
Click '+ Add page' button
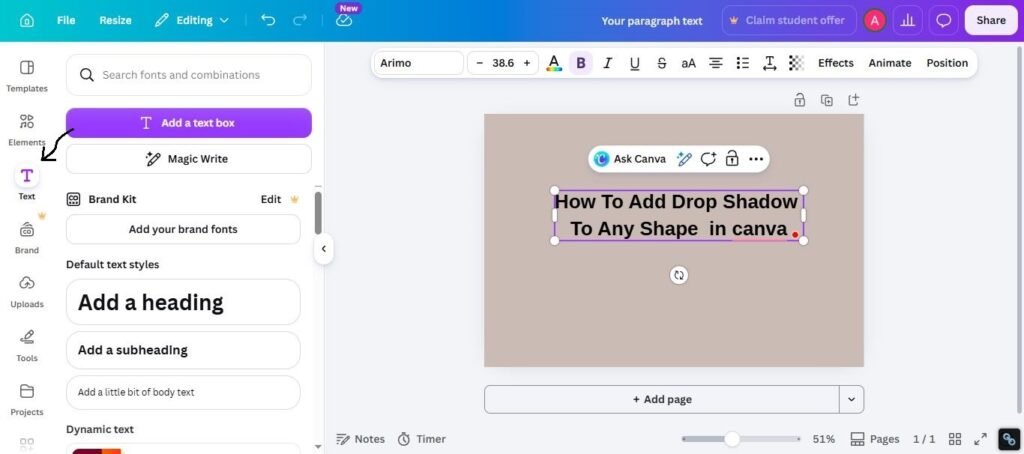[662, 399]
